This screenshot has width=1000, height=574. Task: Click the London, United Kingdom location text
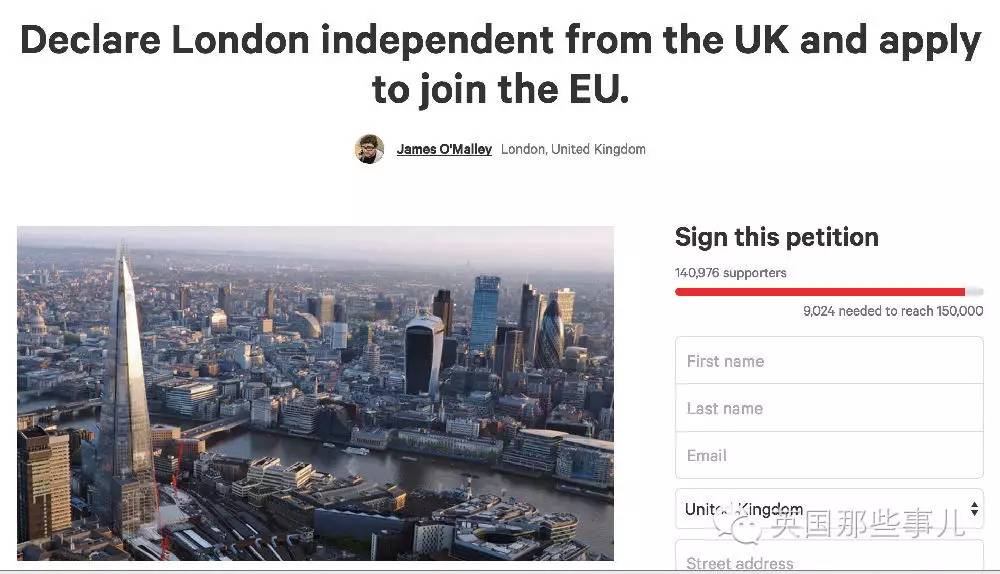(573, 149)
